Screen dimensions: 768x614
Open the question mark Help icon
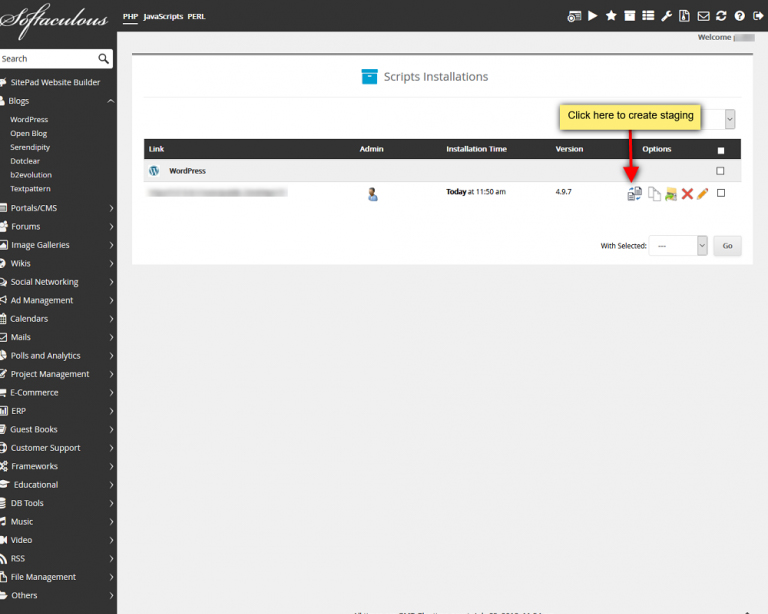pyautogui.click(x=740, y=16)
